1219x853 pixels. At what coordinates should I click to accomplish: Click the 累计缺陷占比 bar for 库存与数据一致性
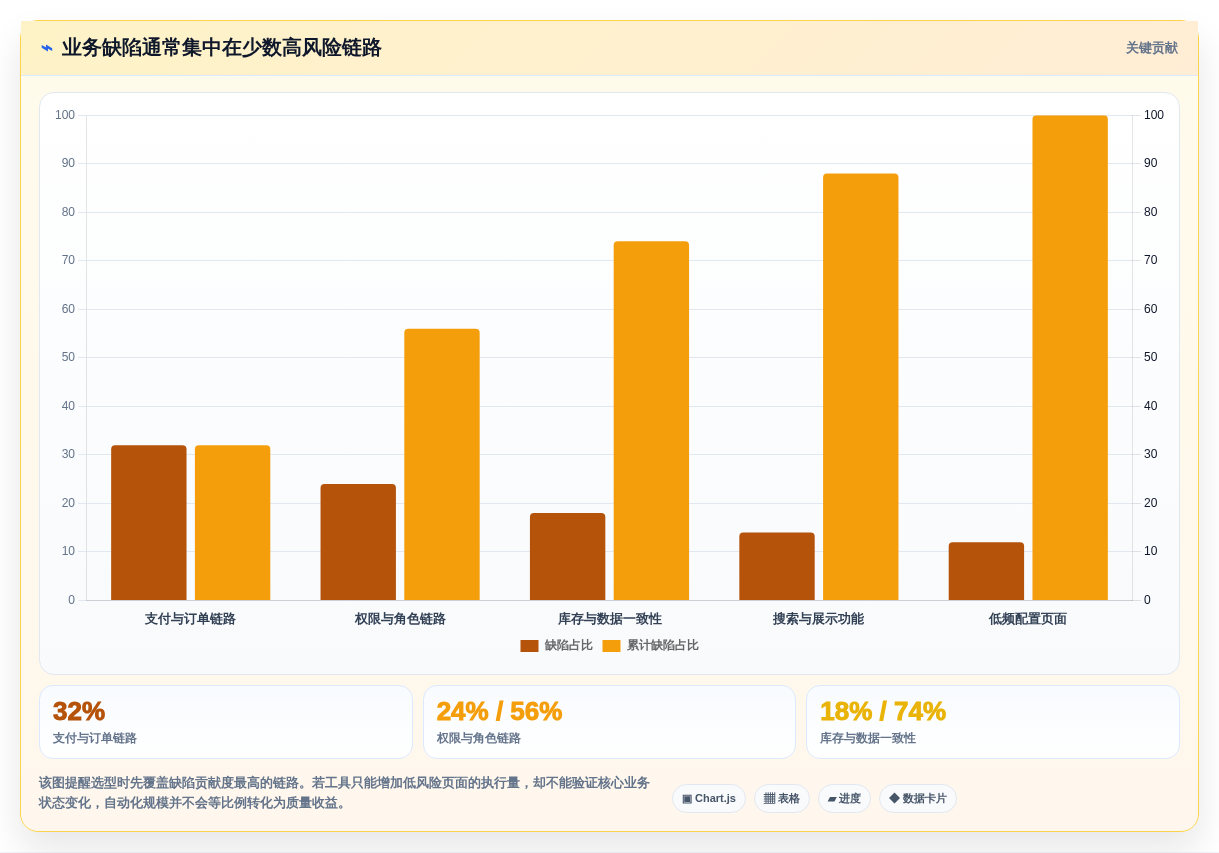click(x=651, y=421)
